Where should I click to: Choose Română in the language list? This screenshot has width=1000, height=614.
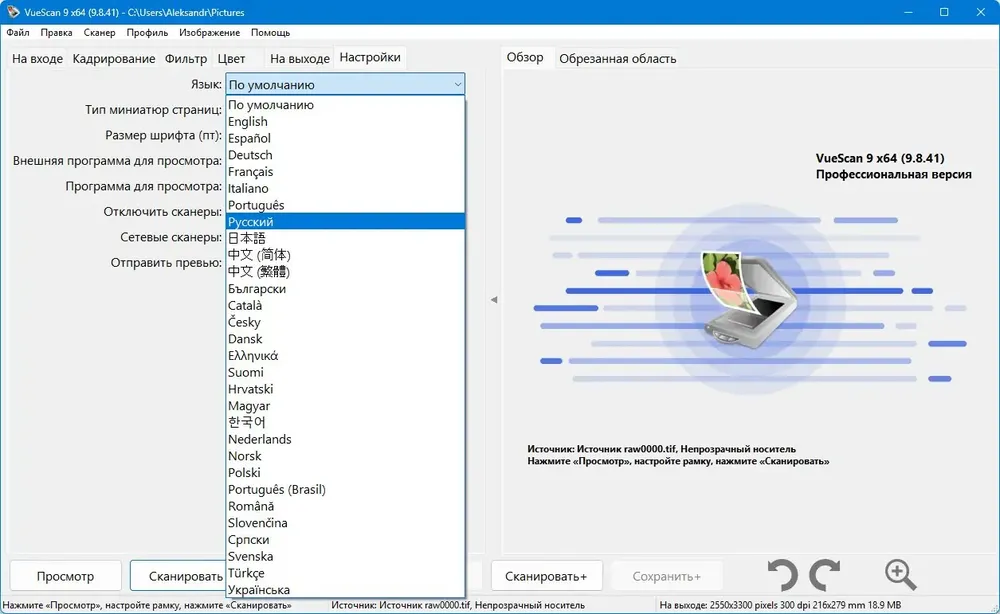[345, 506]
